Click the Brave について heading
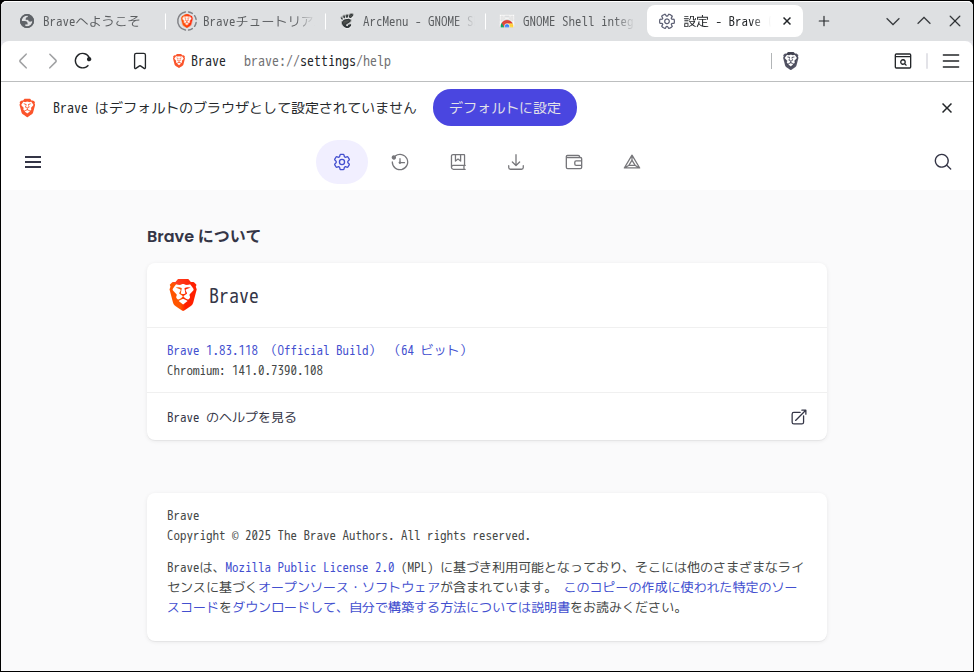This screenshot has width=974, height=672. point(203,236)
